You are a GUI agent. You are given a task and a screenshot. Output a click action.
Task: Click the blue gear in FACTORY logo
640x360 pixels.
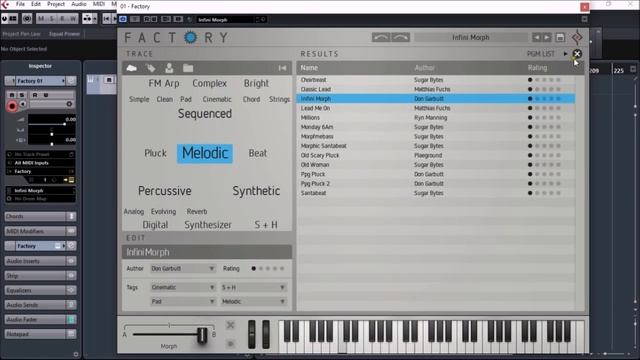click(190, 38)
